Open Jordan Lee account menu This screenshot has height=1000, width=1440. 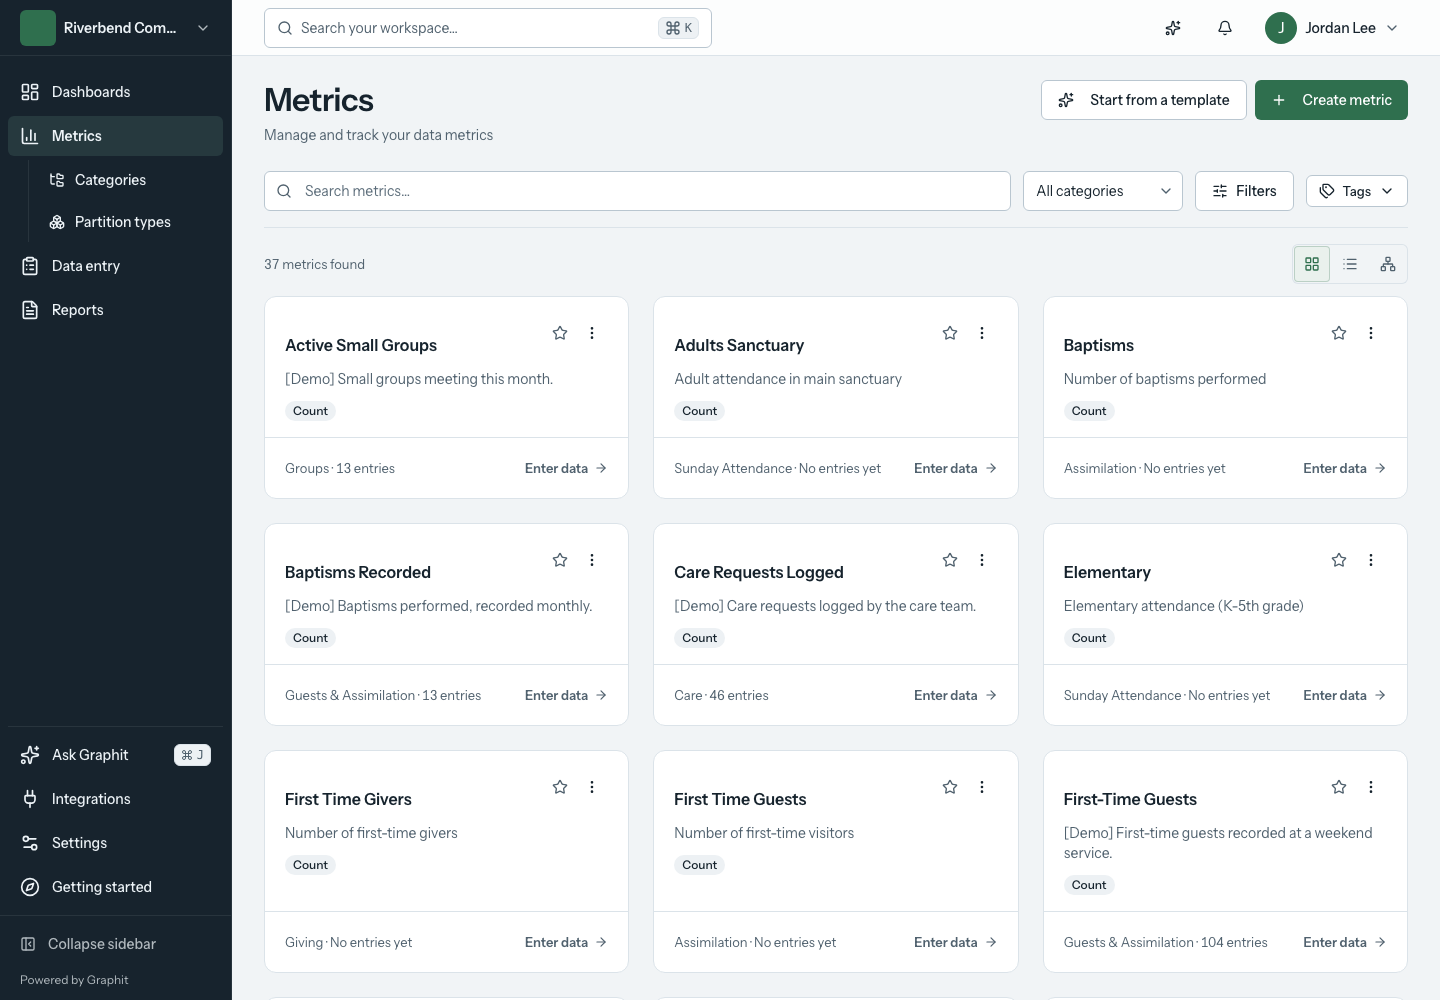pos(1331,28)
